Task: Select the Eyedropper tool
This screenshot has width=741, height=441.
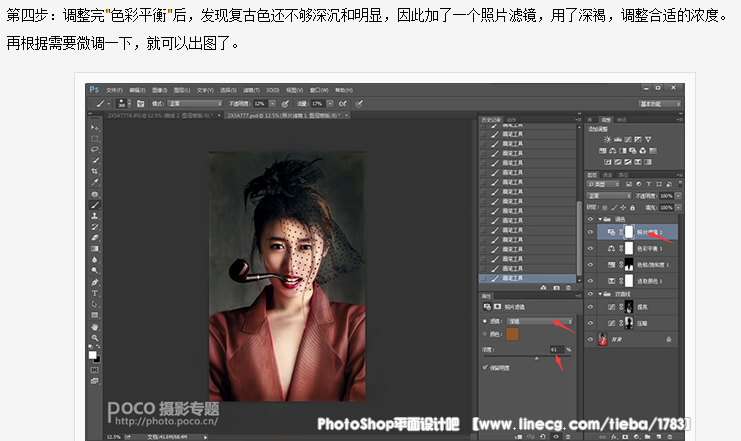Action: coord(95,182)
